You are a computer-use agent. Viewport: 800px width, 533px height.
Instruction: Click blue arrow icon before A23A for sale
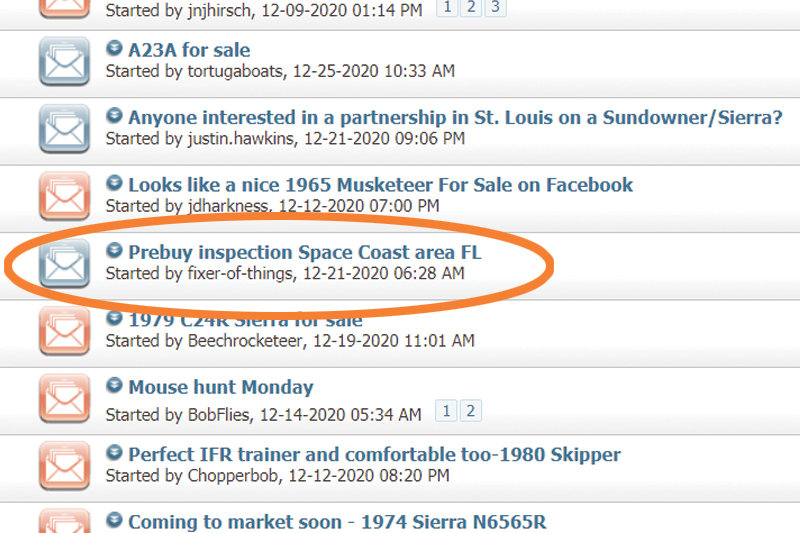coord(114,48)
